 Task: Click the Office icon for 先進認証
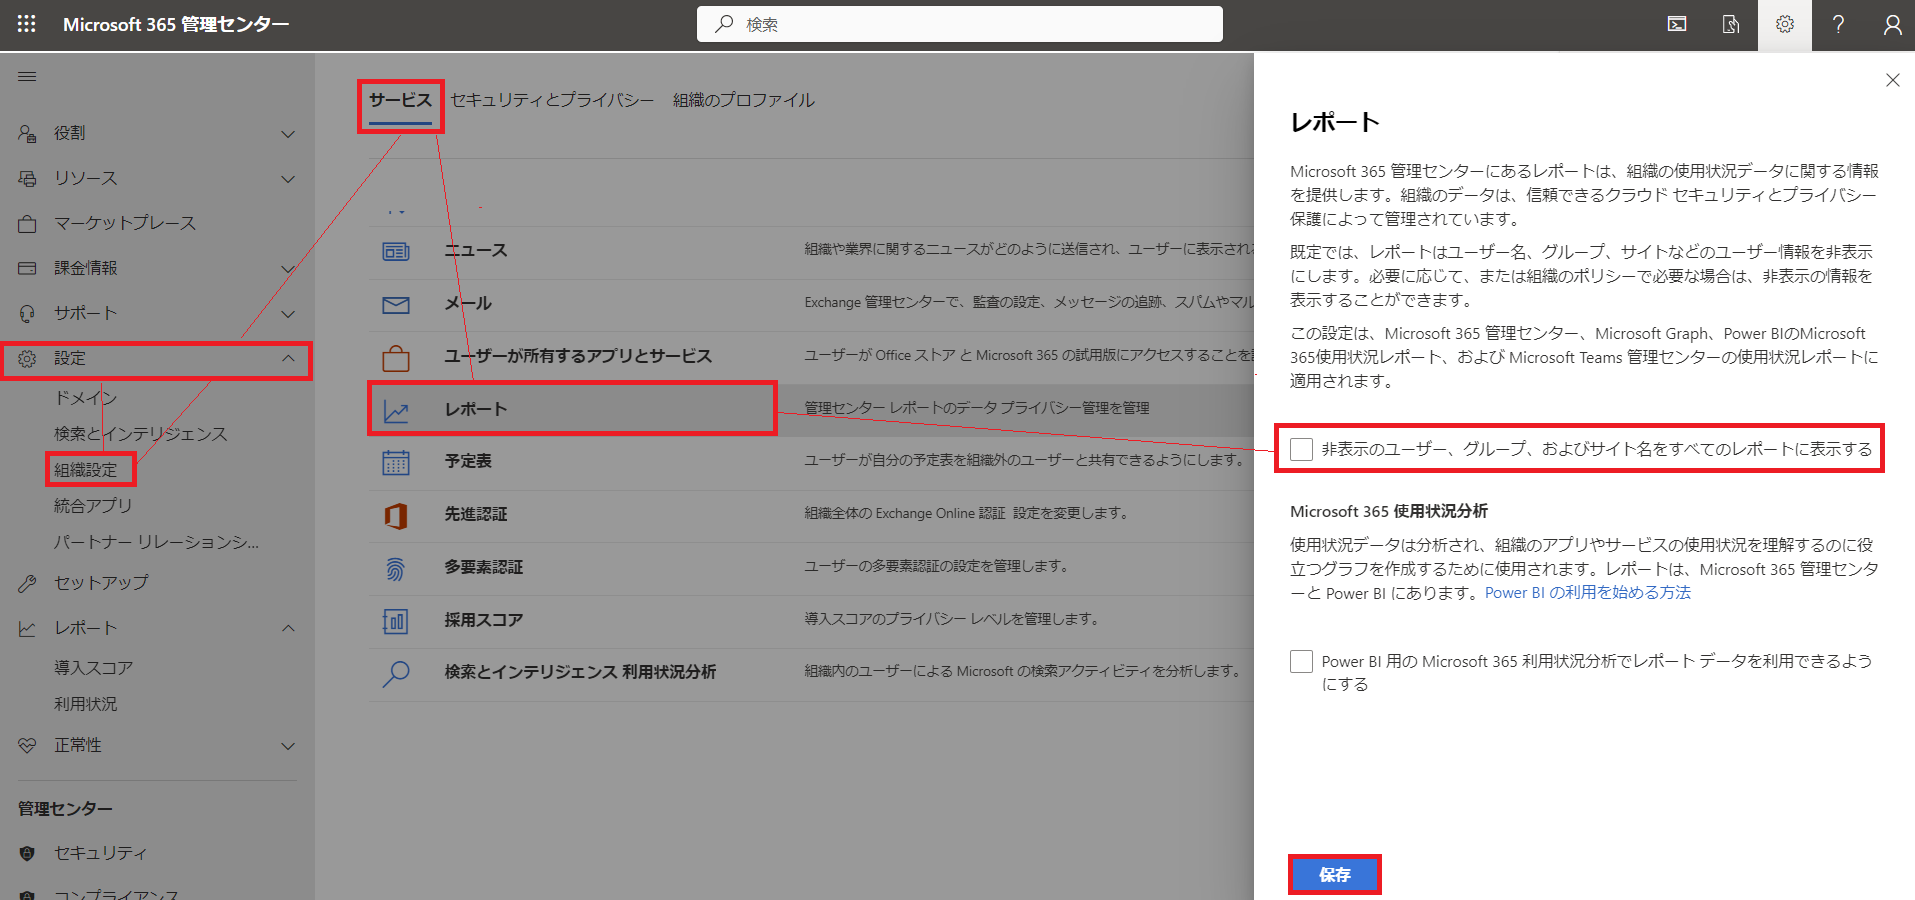[x=396, y=515]
